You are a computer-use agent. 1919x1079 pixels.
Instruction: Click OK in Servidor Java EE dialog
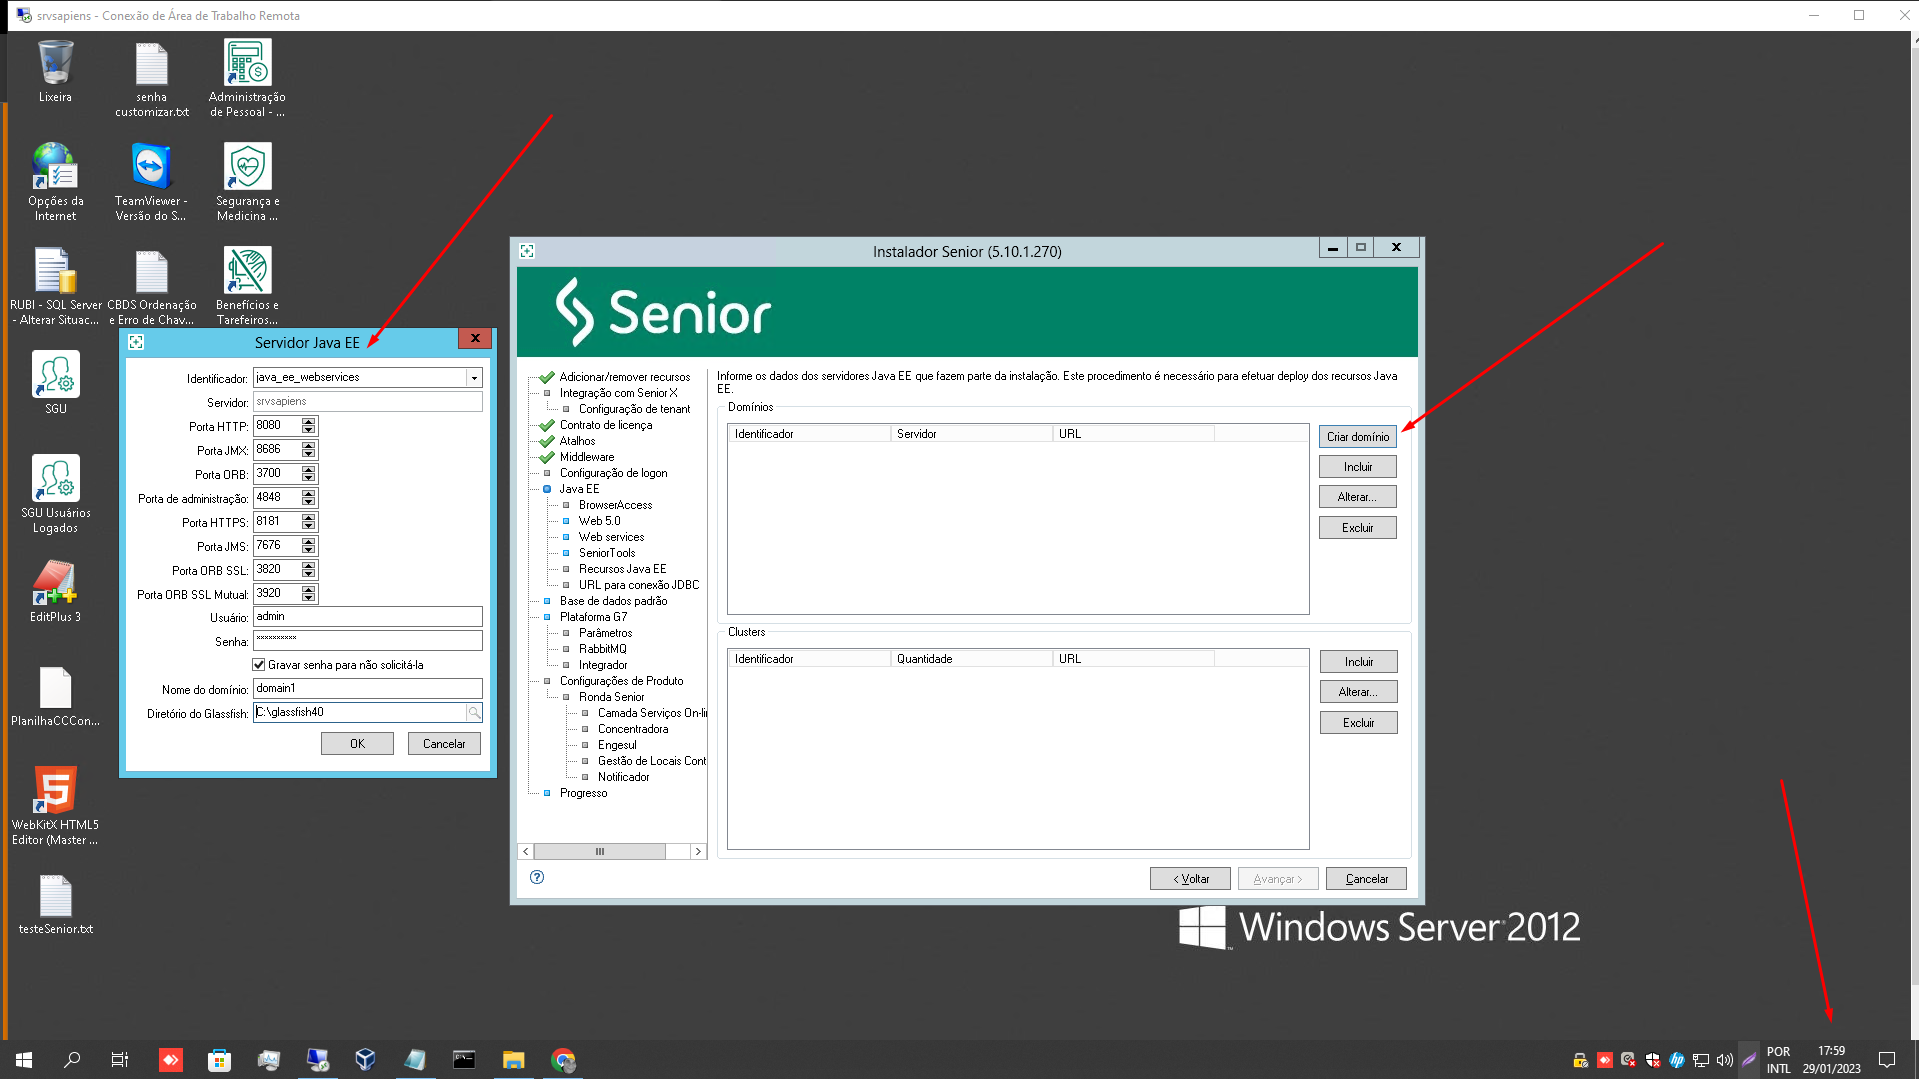click(x=357, y=743)
